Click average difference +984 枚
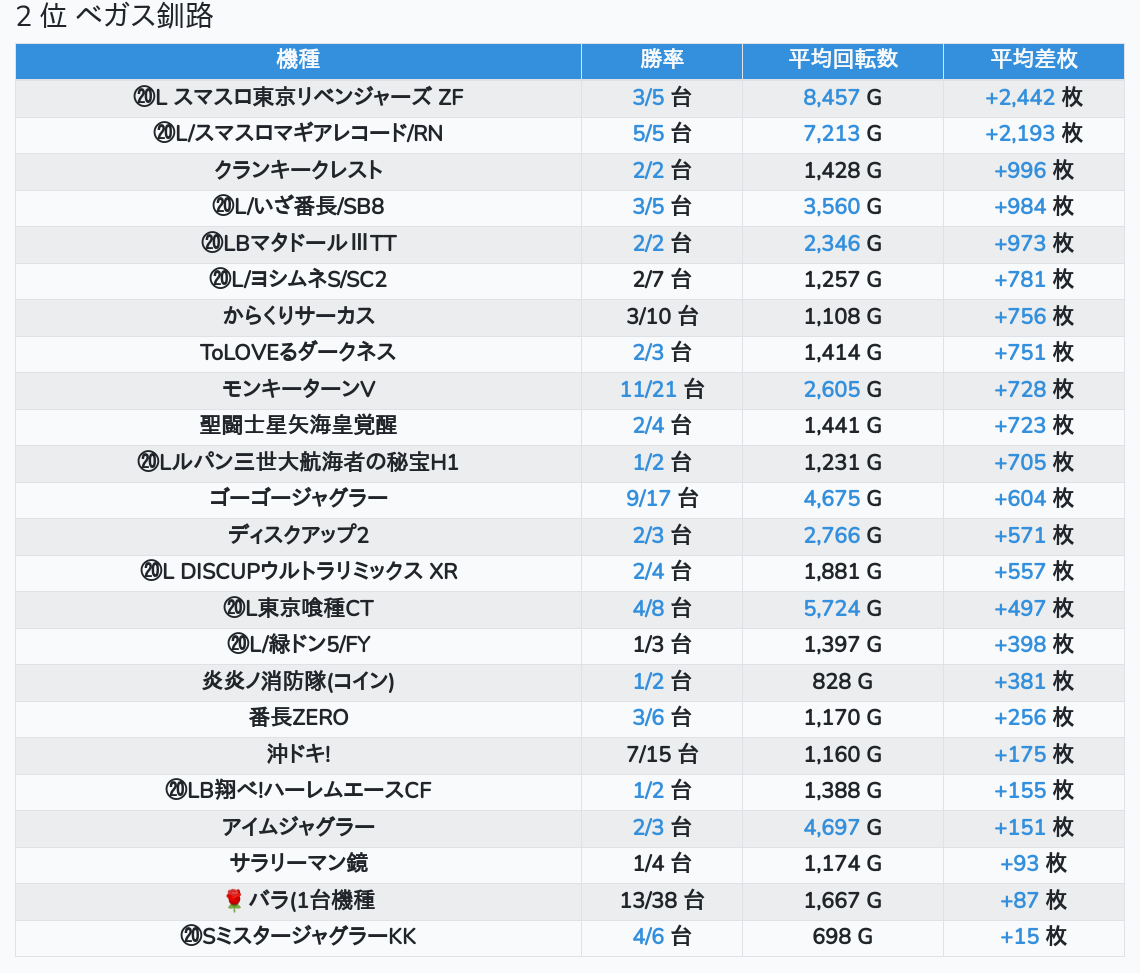The width and height of the screenshot is (1140, 973). pos(1034,207)
